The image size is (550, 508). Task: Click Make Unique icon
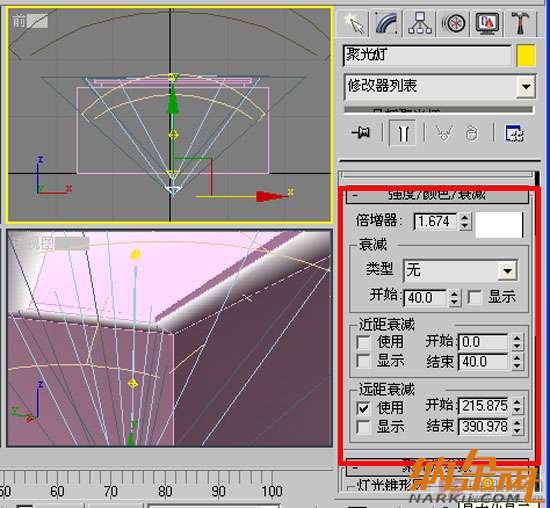444,133
